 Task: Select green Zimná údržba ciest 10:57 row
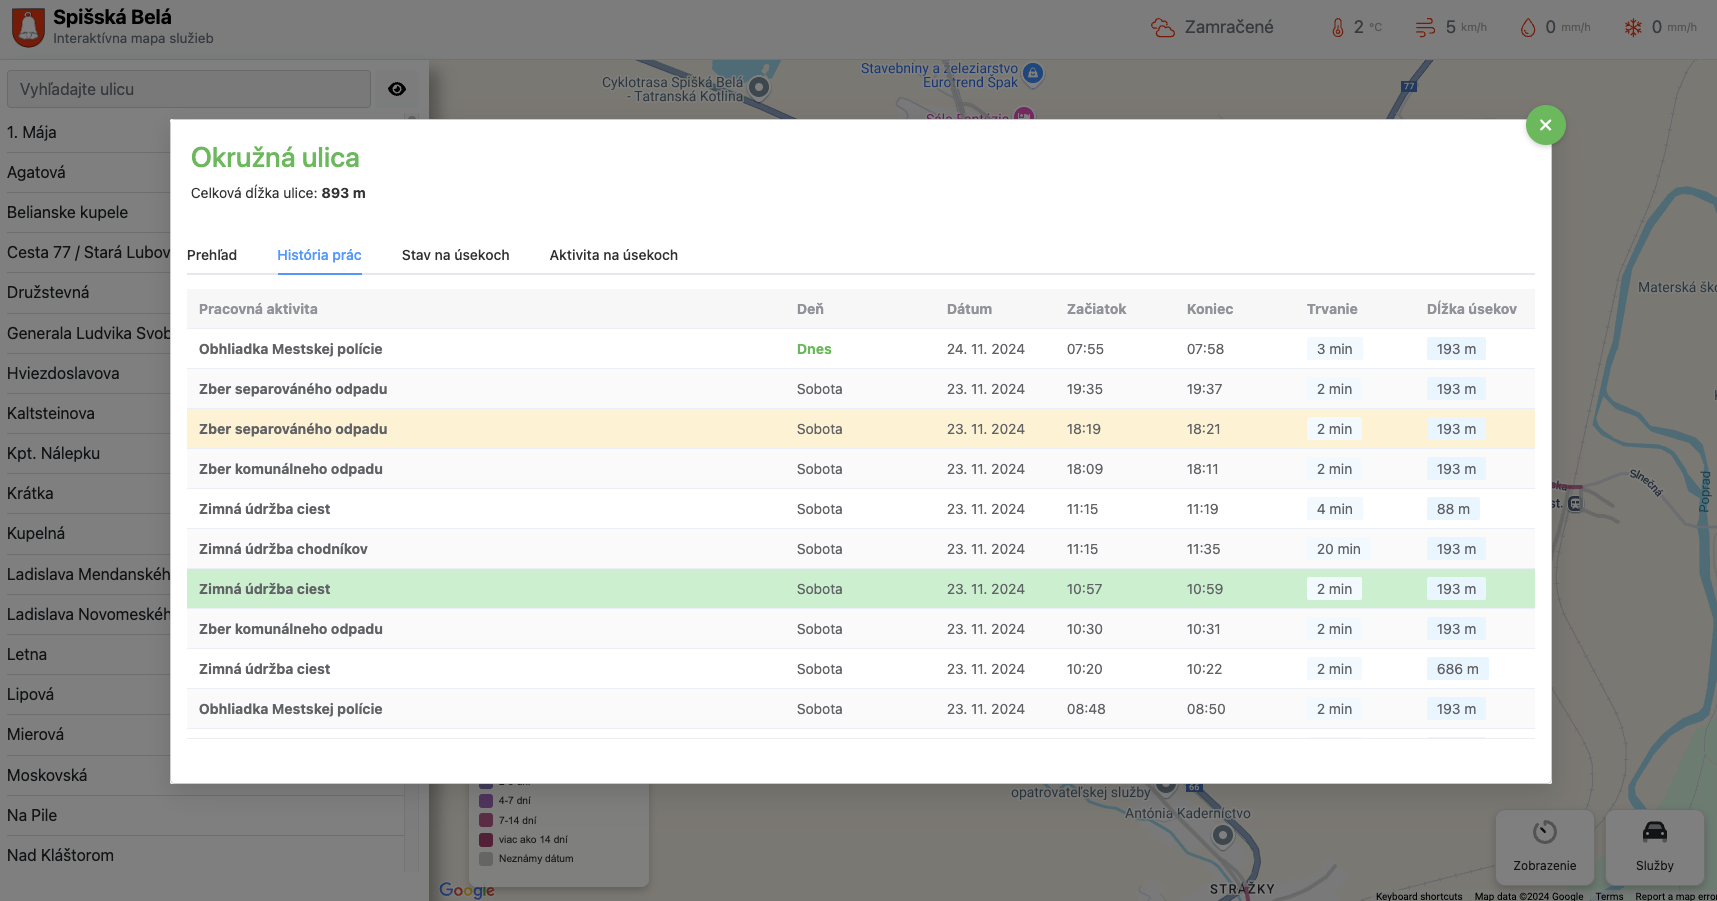click(861, 589)
